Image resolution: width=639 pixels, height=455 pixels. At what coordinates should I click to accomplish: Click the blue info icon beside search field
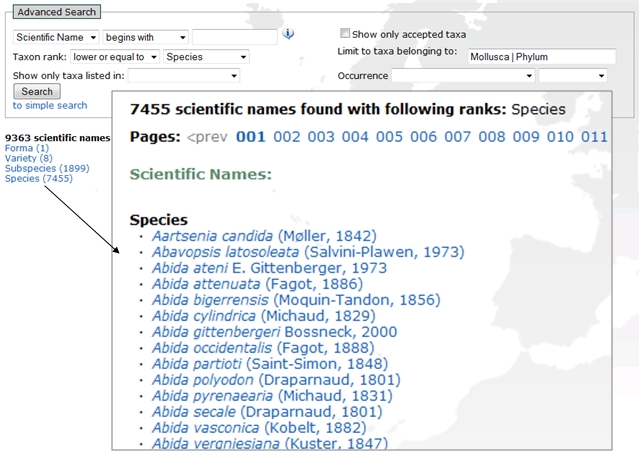[288, 35]
